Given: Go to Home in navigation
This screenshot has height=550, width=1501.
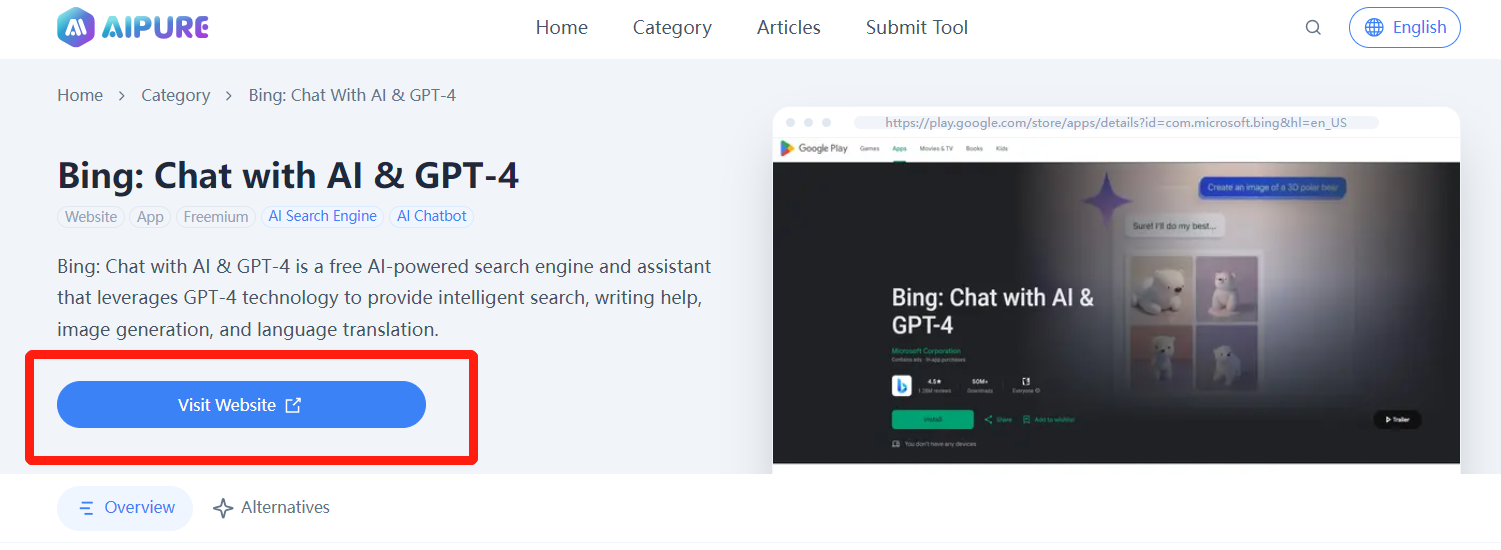Looking at the screenshot, I should 561,28.
